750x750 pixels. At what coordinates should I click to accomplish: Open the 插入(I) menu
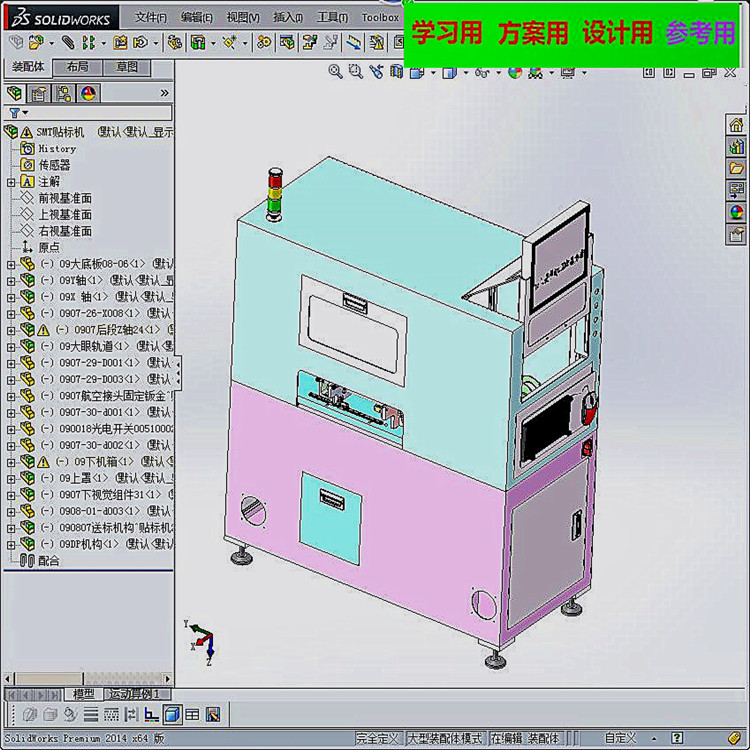pos(288,18)
